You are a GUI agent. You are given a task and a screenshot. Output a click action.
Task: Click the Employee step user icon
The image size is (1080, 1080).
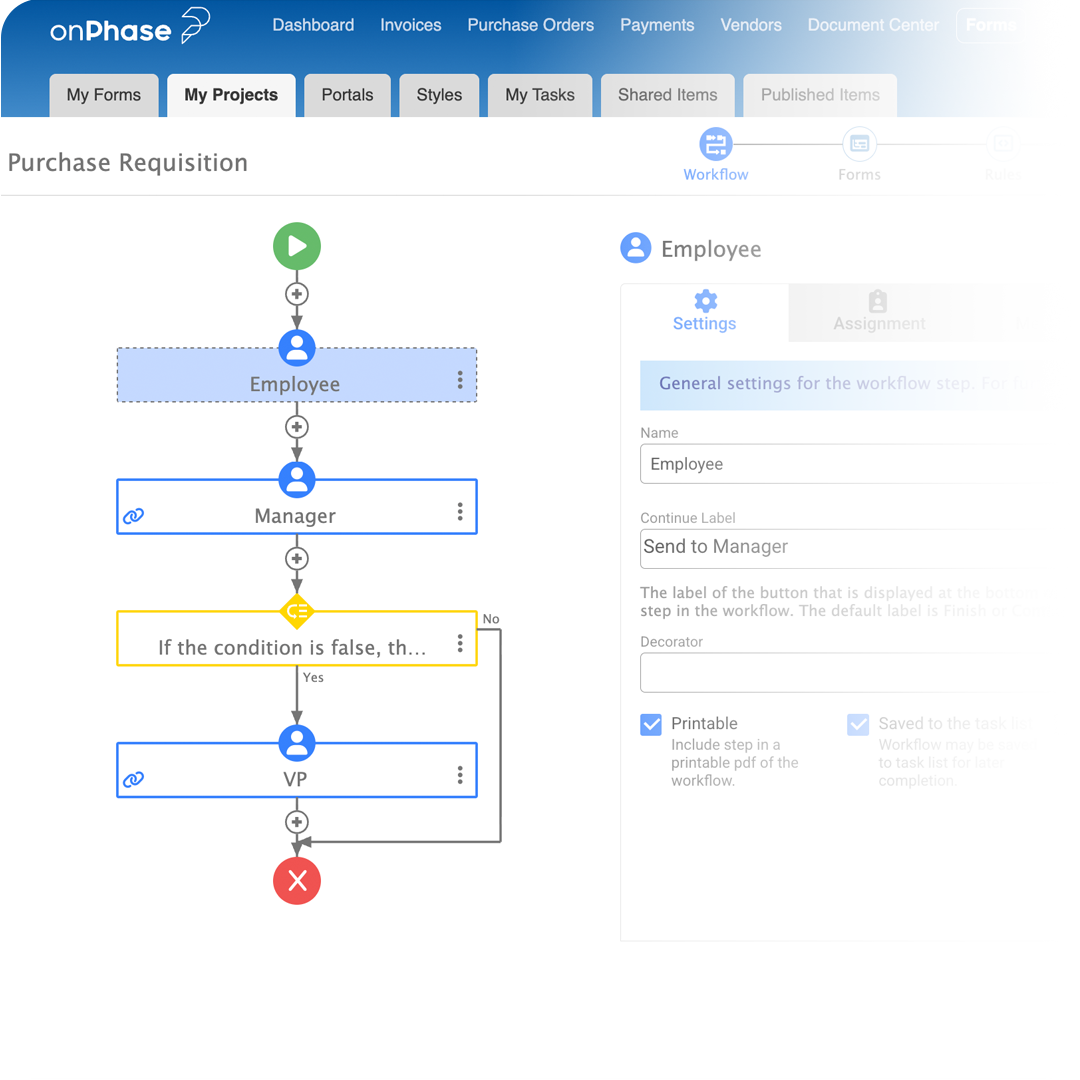pyautogui.click(x=297, y=348)
